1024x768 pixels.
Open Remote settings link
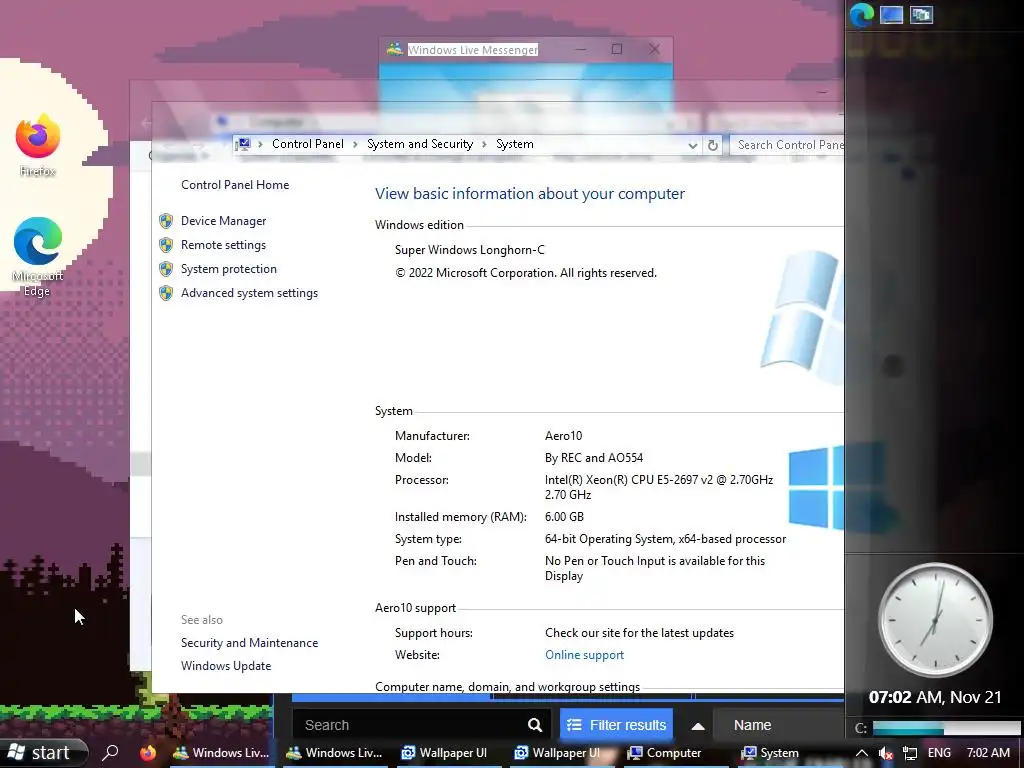(223, 245)
